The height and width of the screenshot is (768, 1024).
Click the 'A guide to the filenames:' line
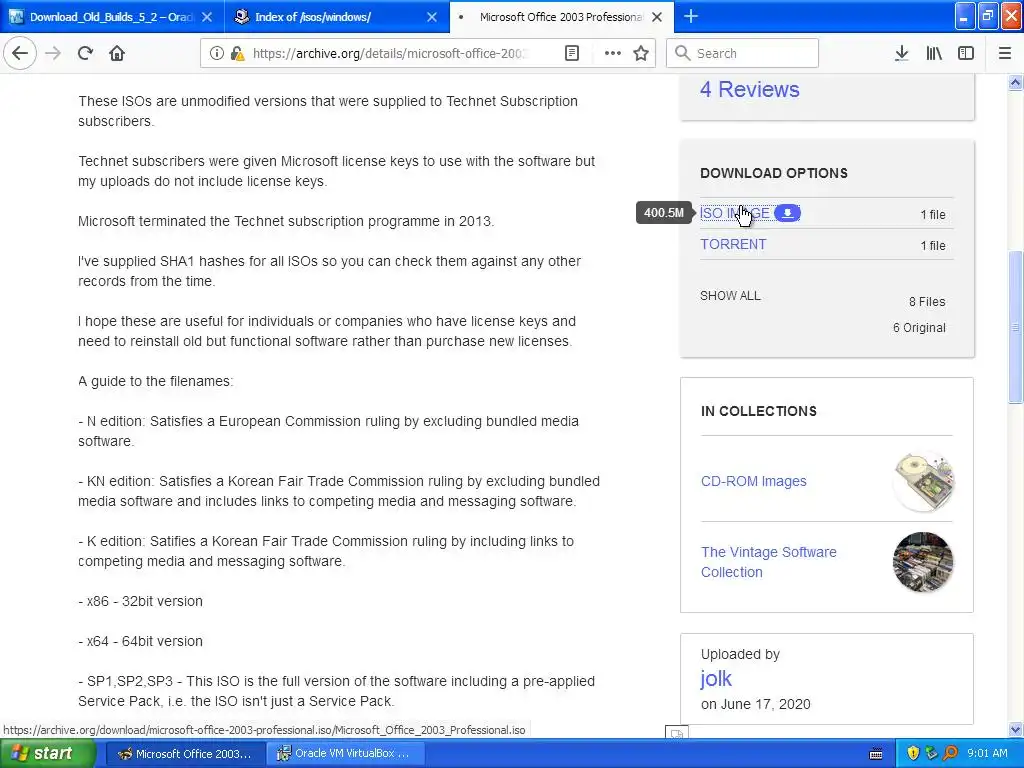(155, 381)
